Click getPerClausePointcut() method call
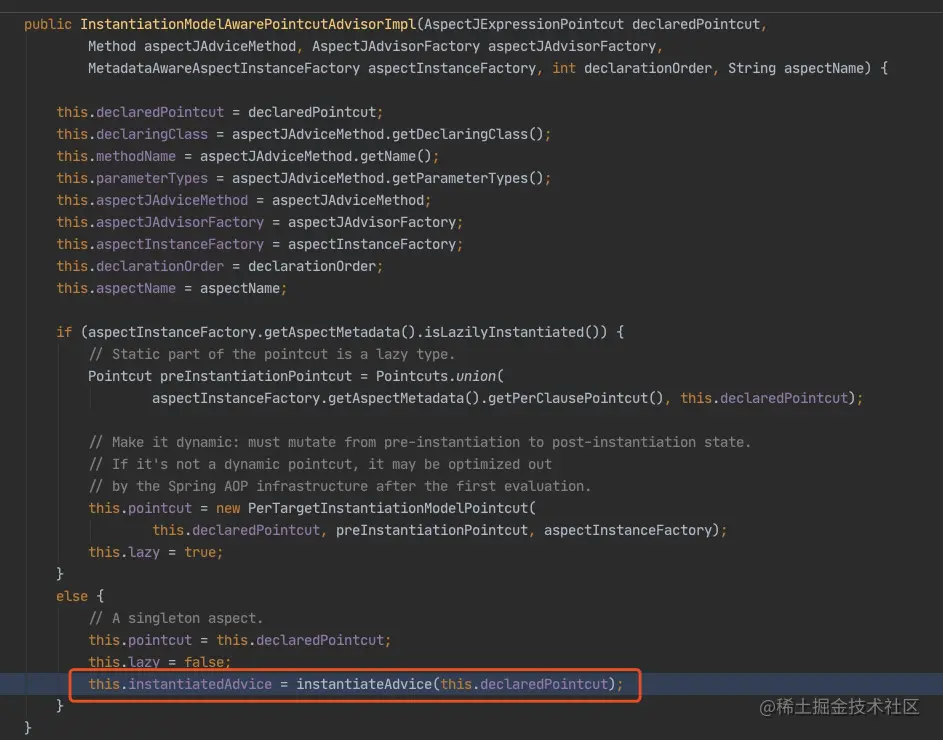Viewport: 943px width, 740px height. 576,398
